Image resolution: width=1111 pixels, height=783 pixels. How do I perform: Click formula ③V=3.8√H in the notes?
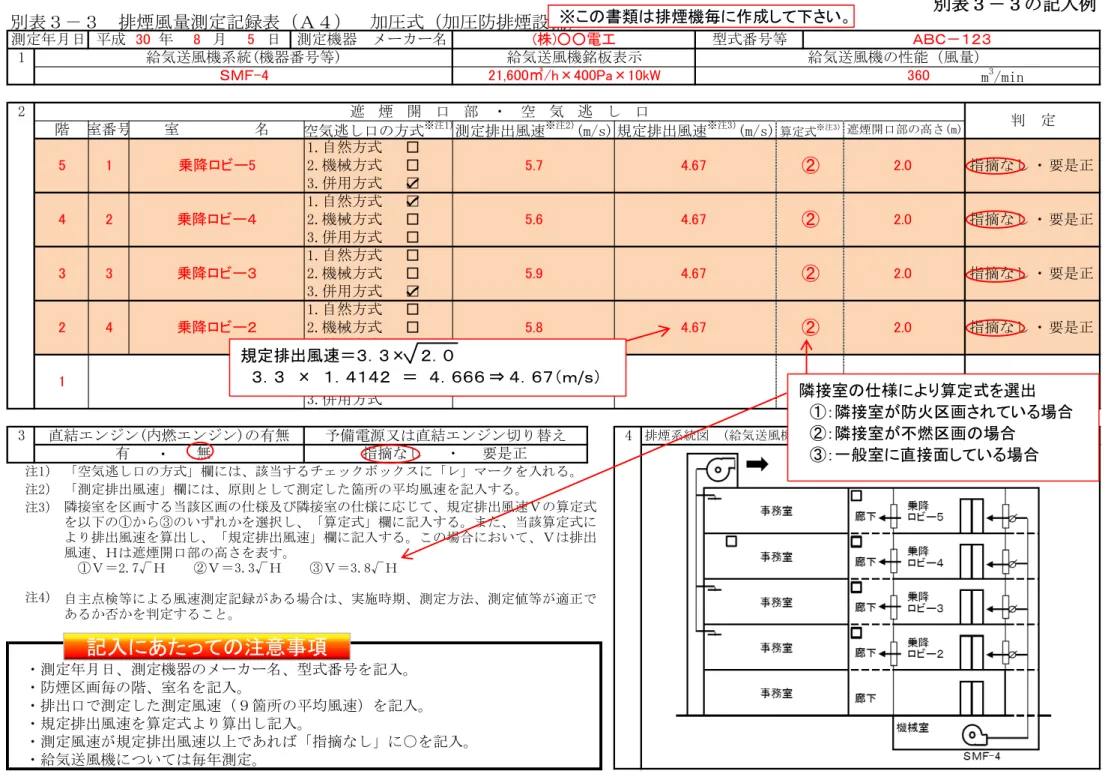[353, 568]
